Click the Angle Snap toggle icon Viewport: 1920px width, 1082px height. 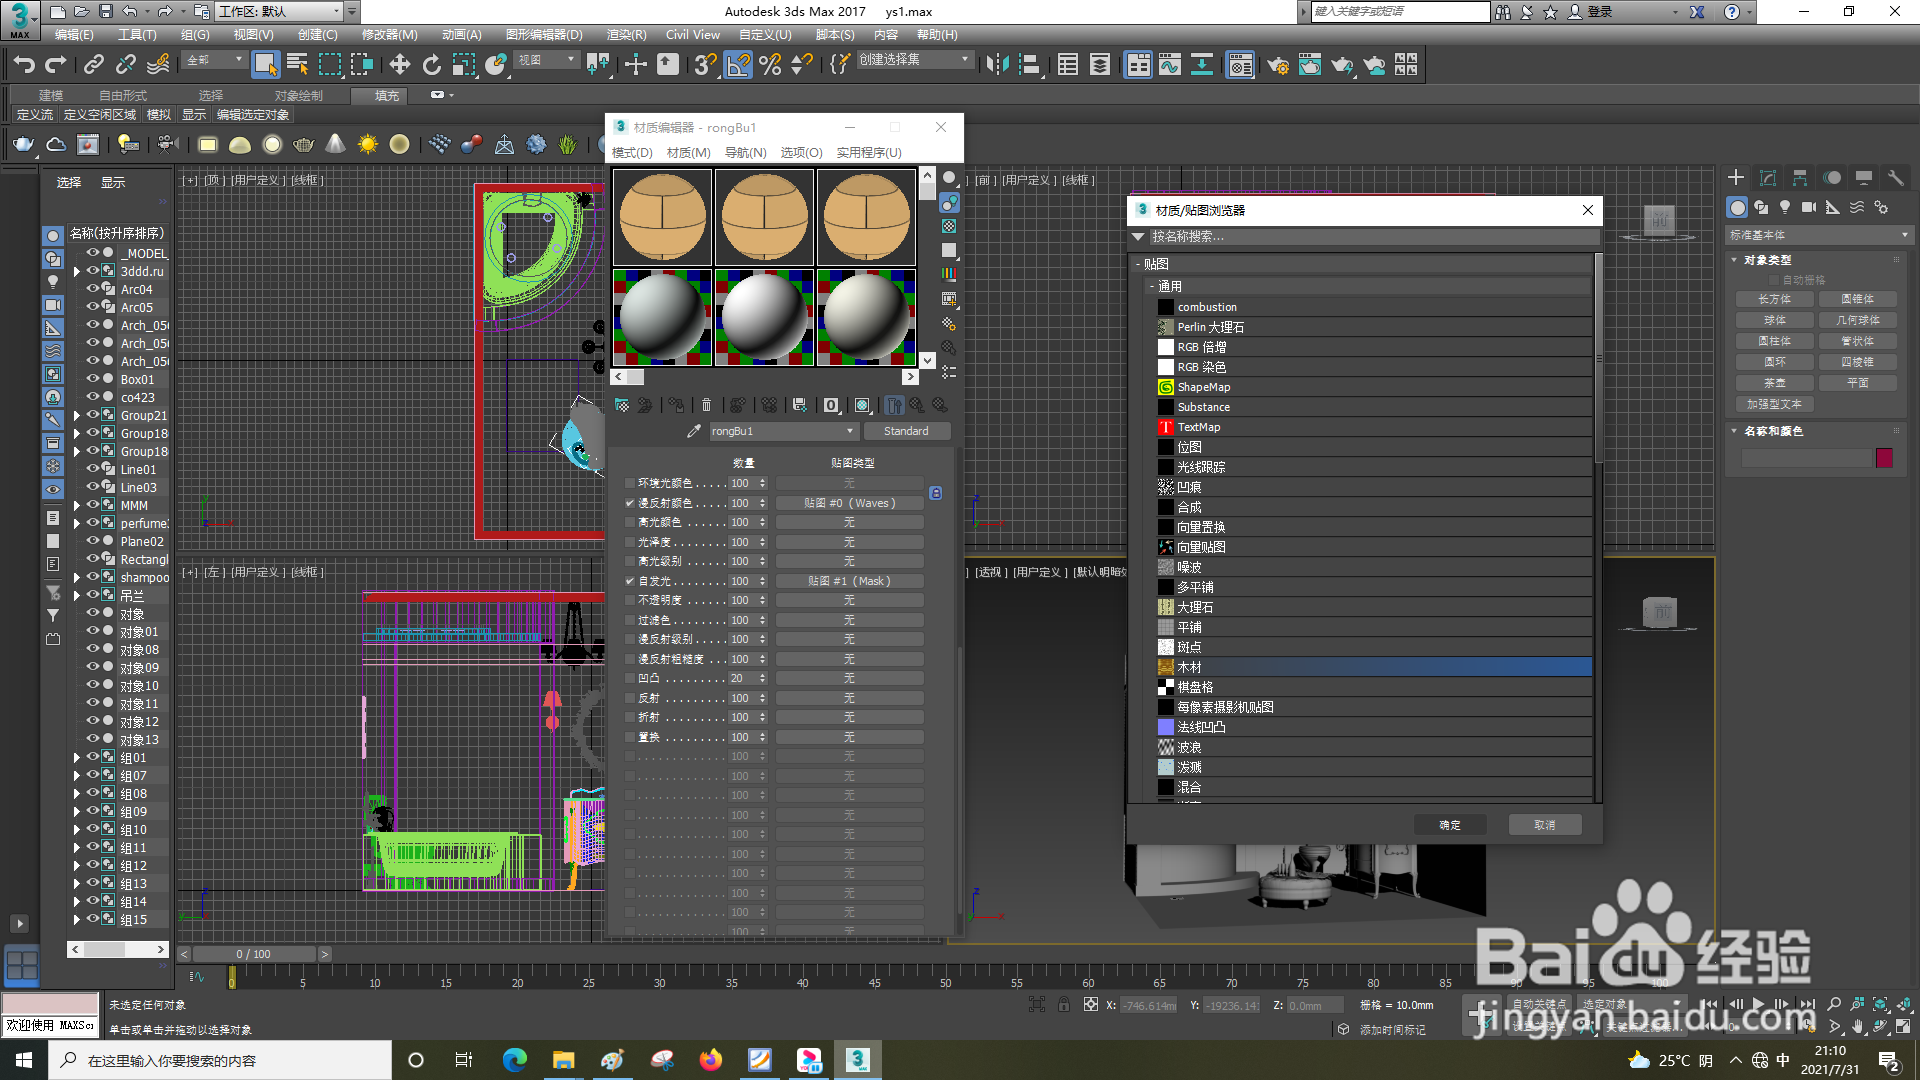click(x=738, y=65)
